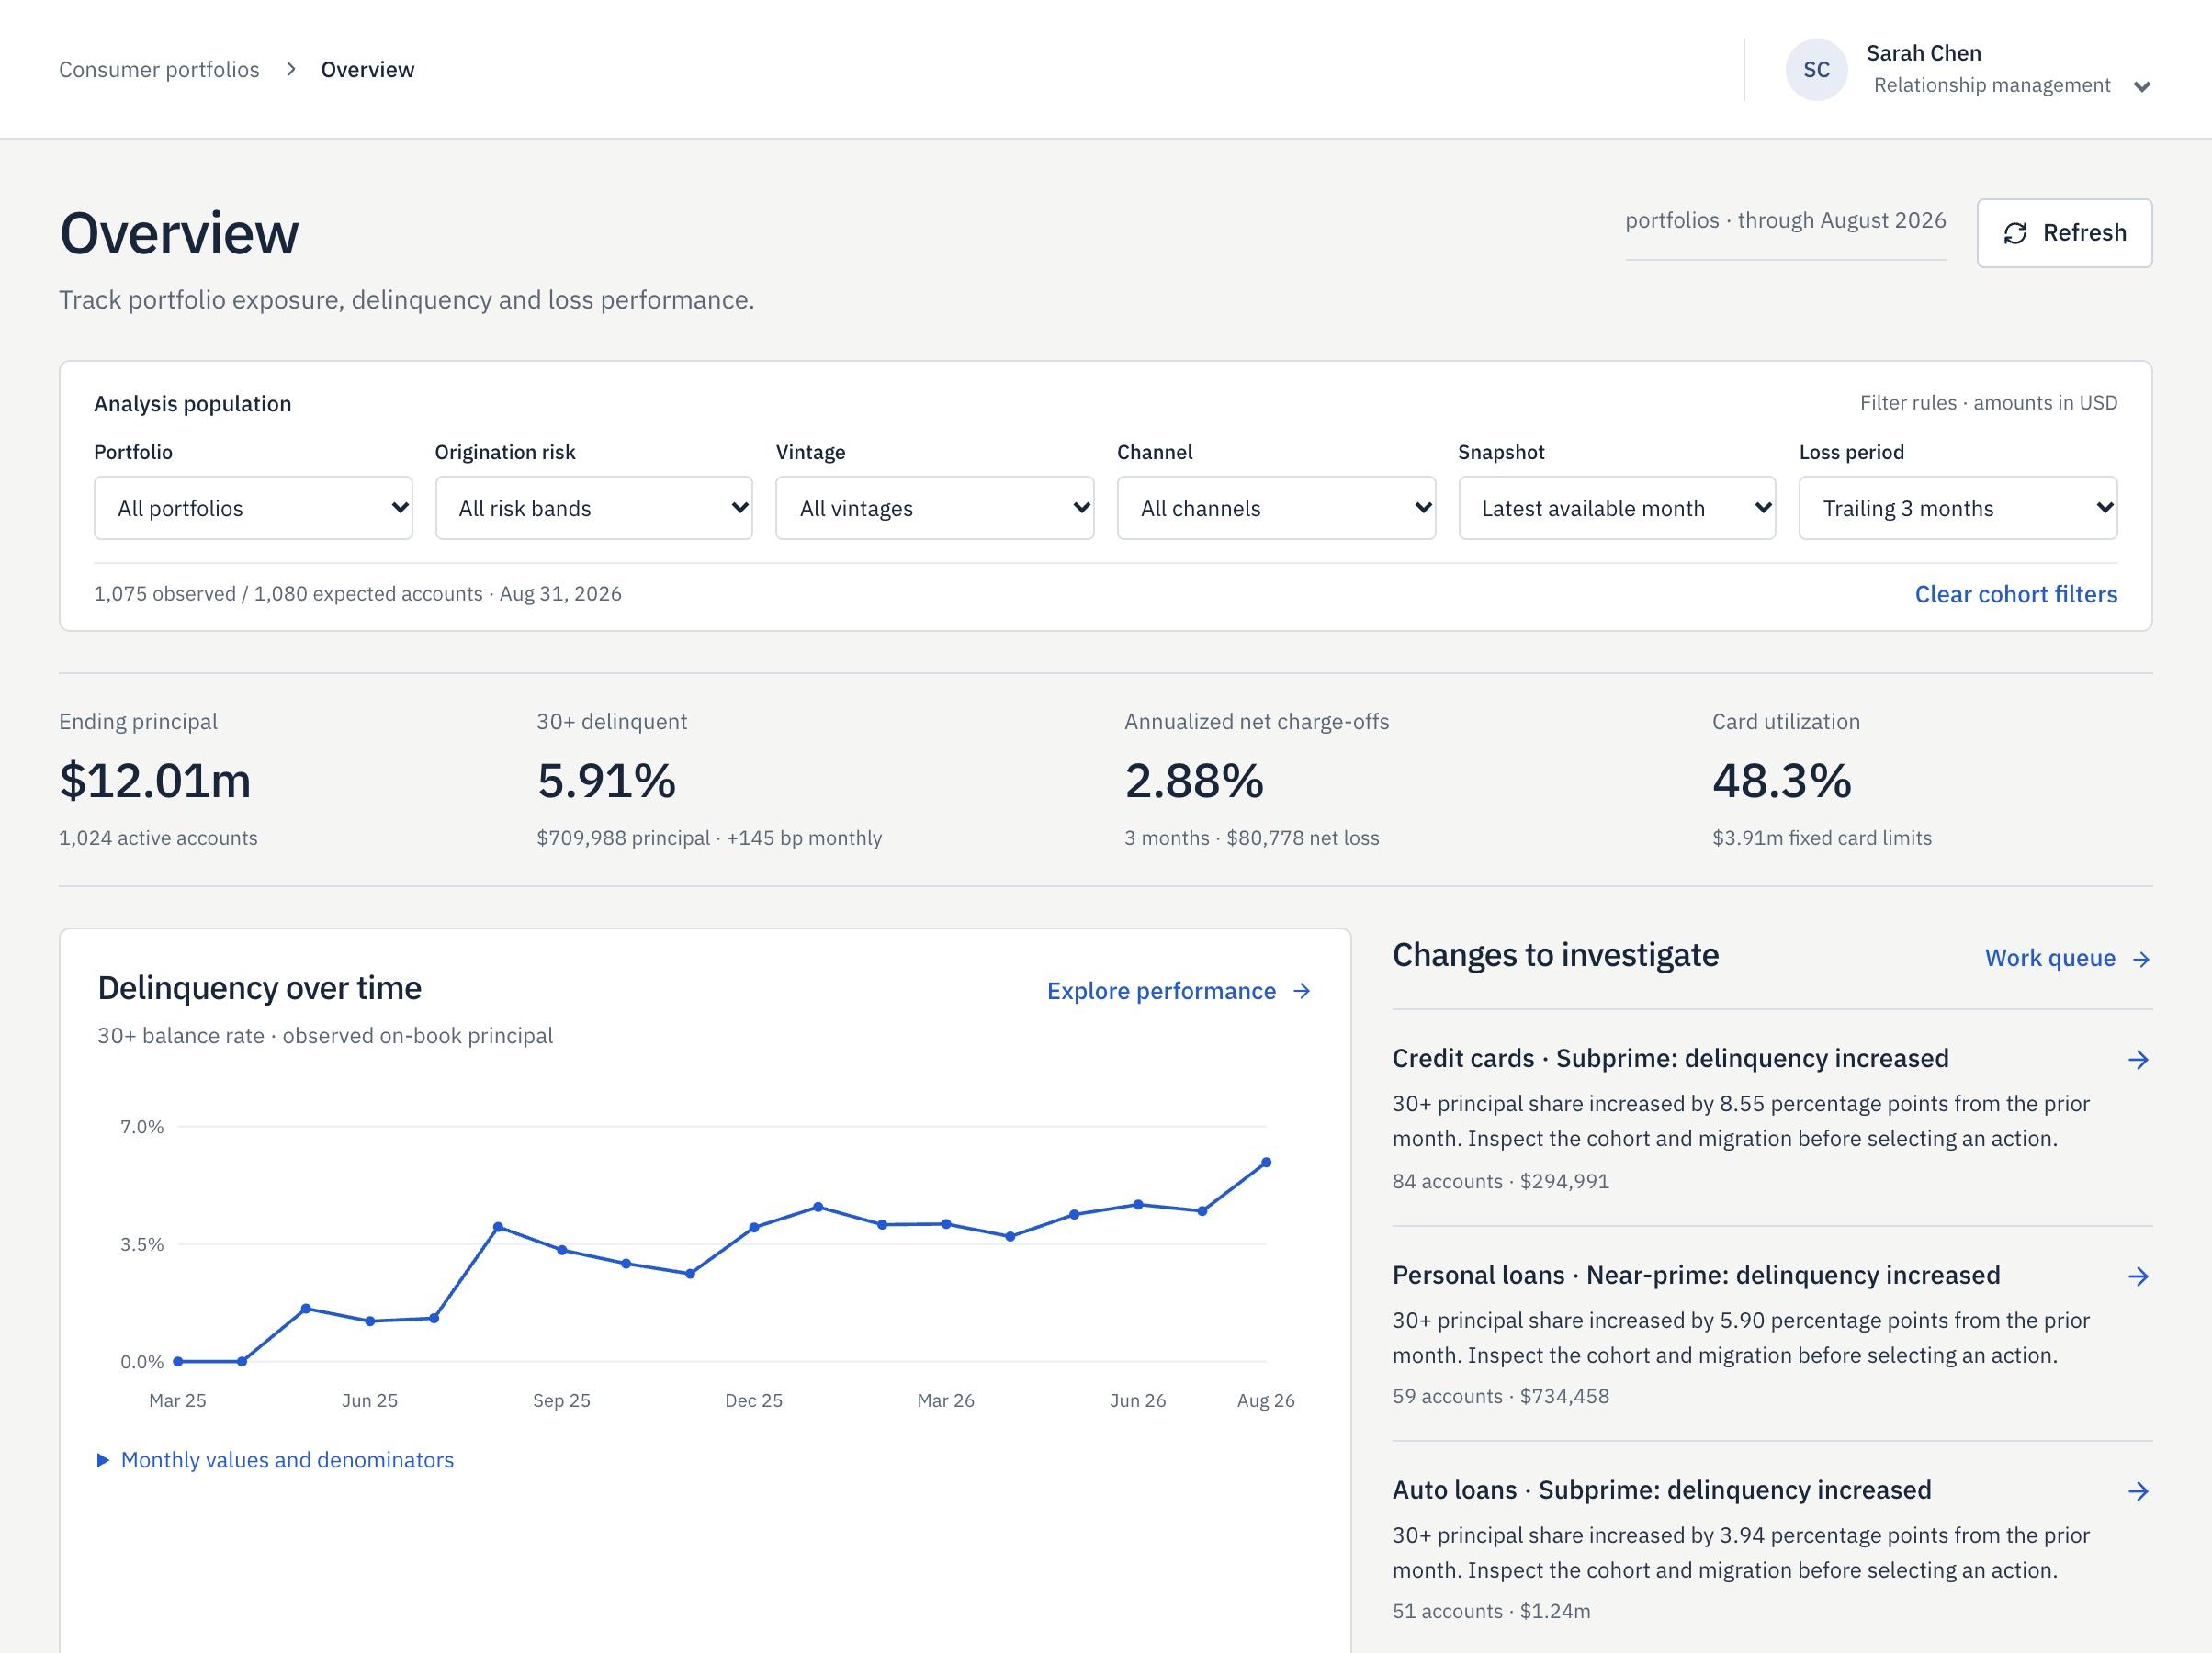Click 'Sarah Chen' user name

click(x=1923, y=53)
